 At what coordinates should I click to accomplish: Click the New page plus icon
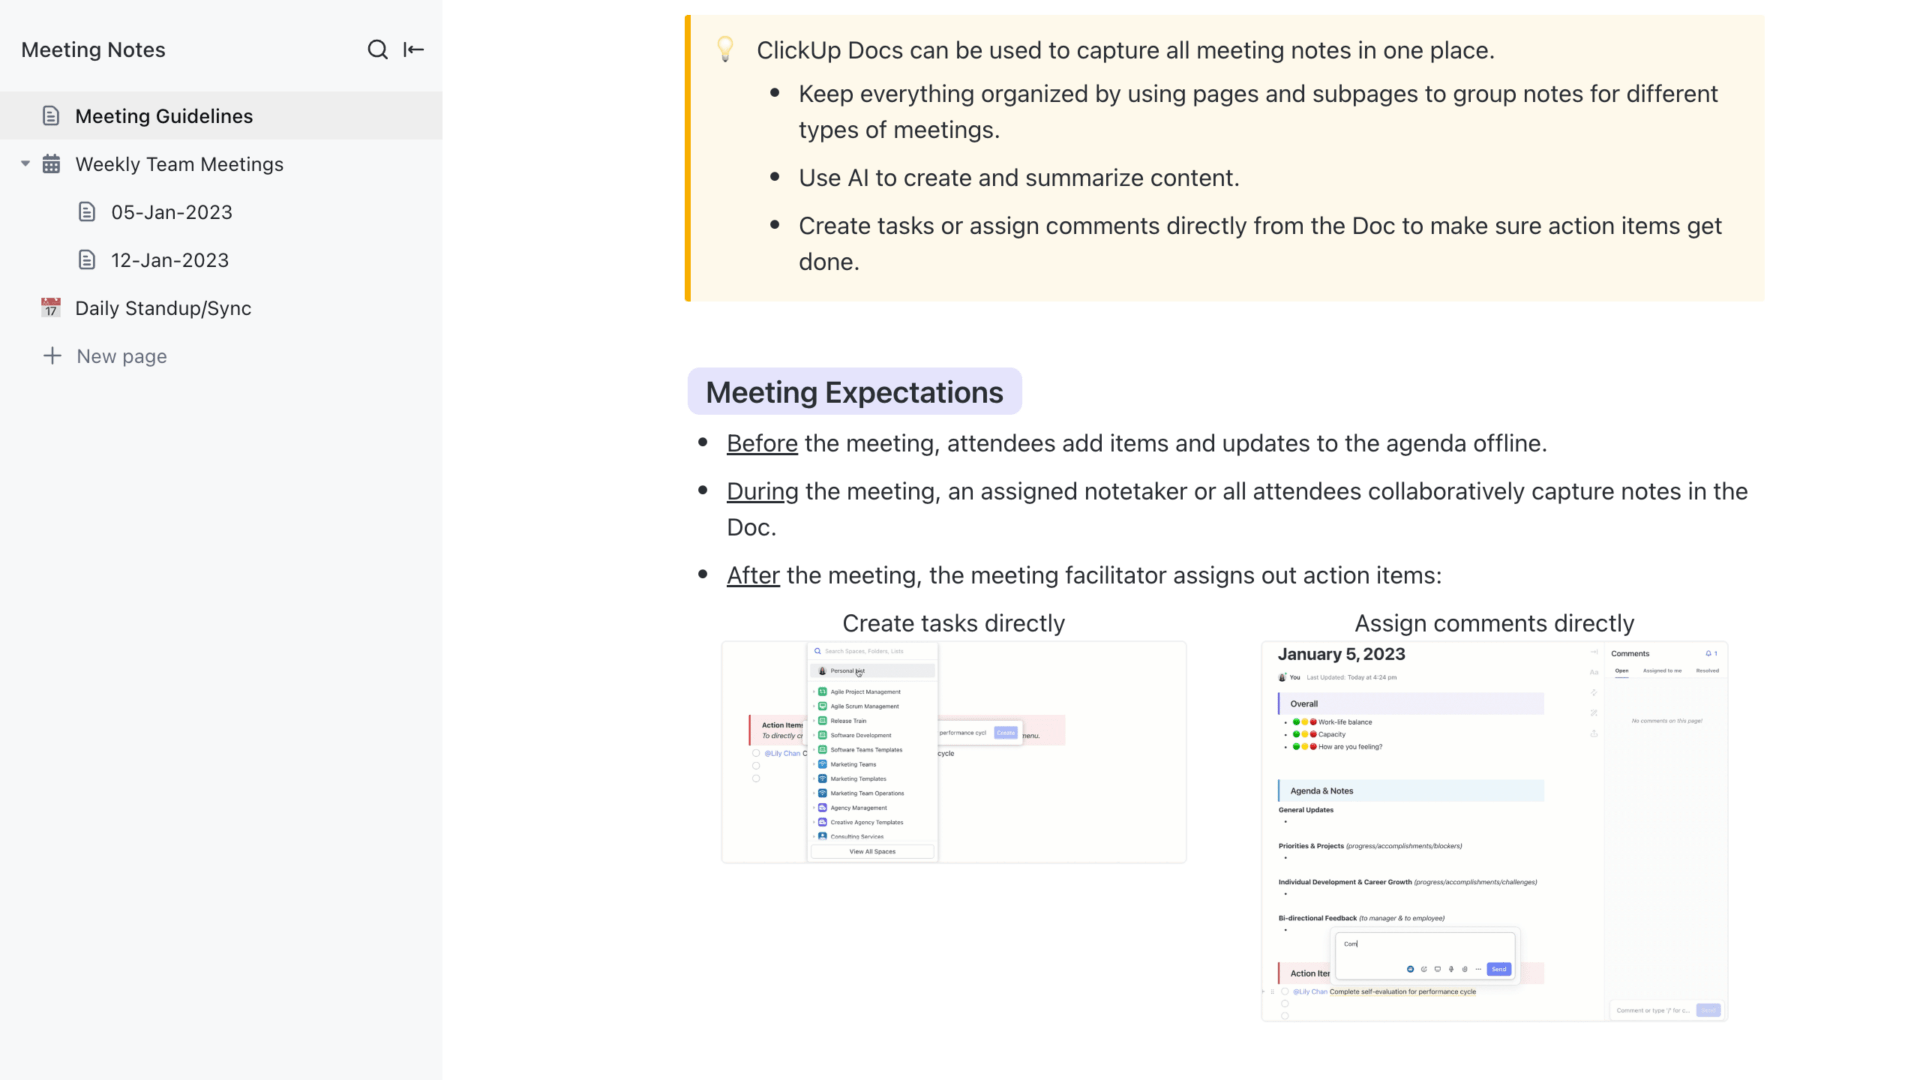click(x=51, y=355)
